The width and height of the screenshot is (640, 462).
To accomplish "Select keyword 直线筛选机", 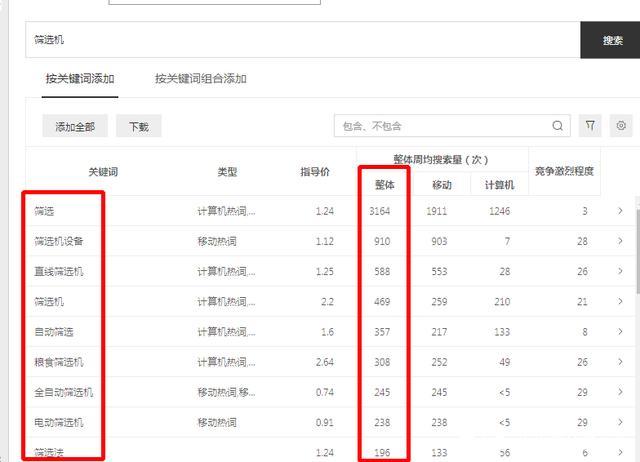I will pyautogui.click(x=59, y=271).
